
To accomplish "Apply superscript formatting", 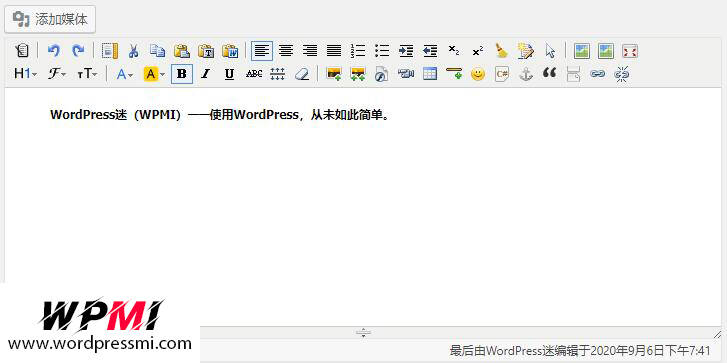I will pos(478,51).
